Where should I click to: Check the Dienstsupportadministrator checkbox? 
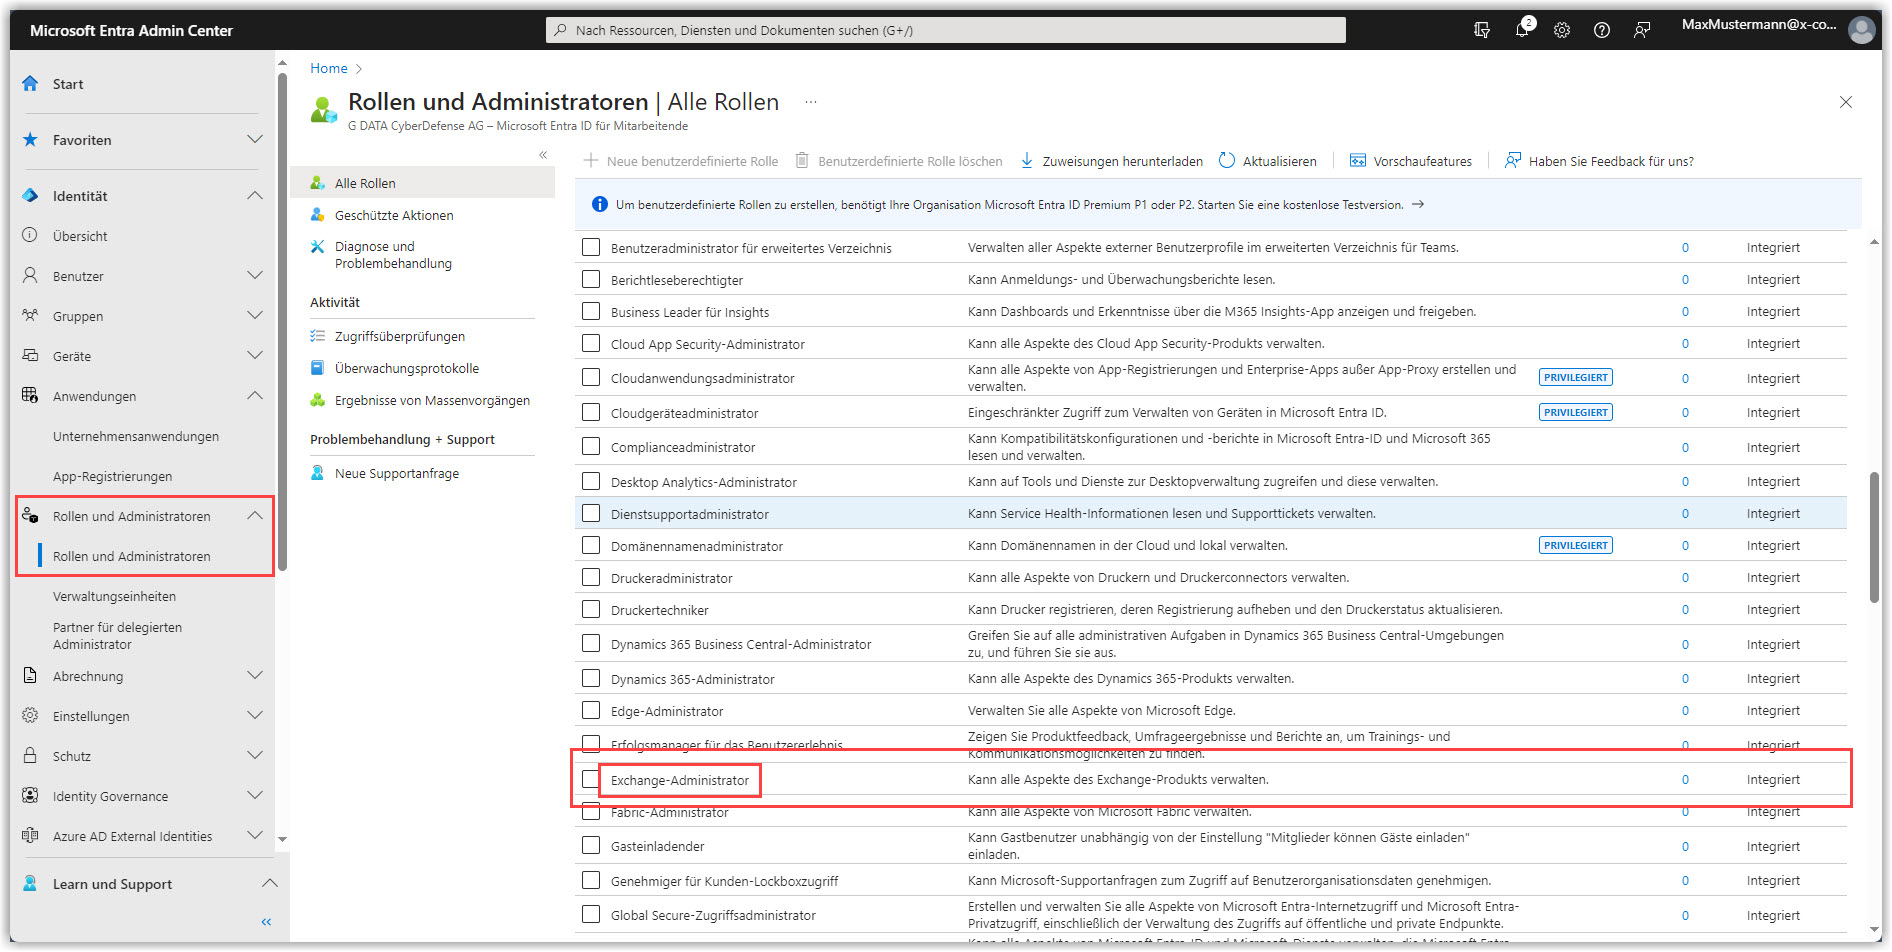click(591, 513)
